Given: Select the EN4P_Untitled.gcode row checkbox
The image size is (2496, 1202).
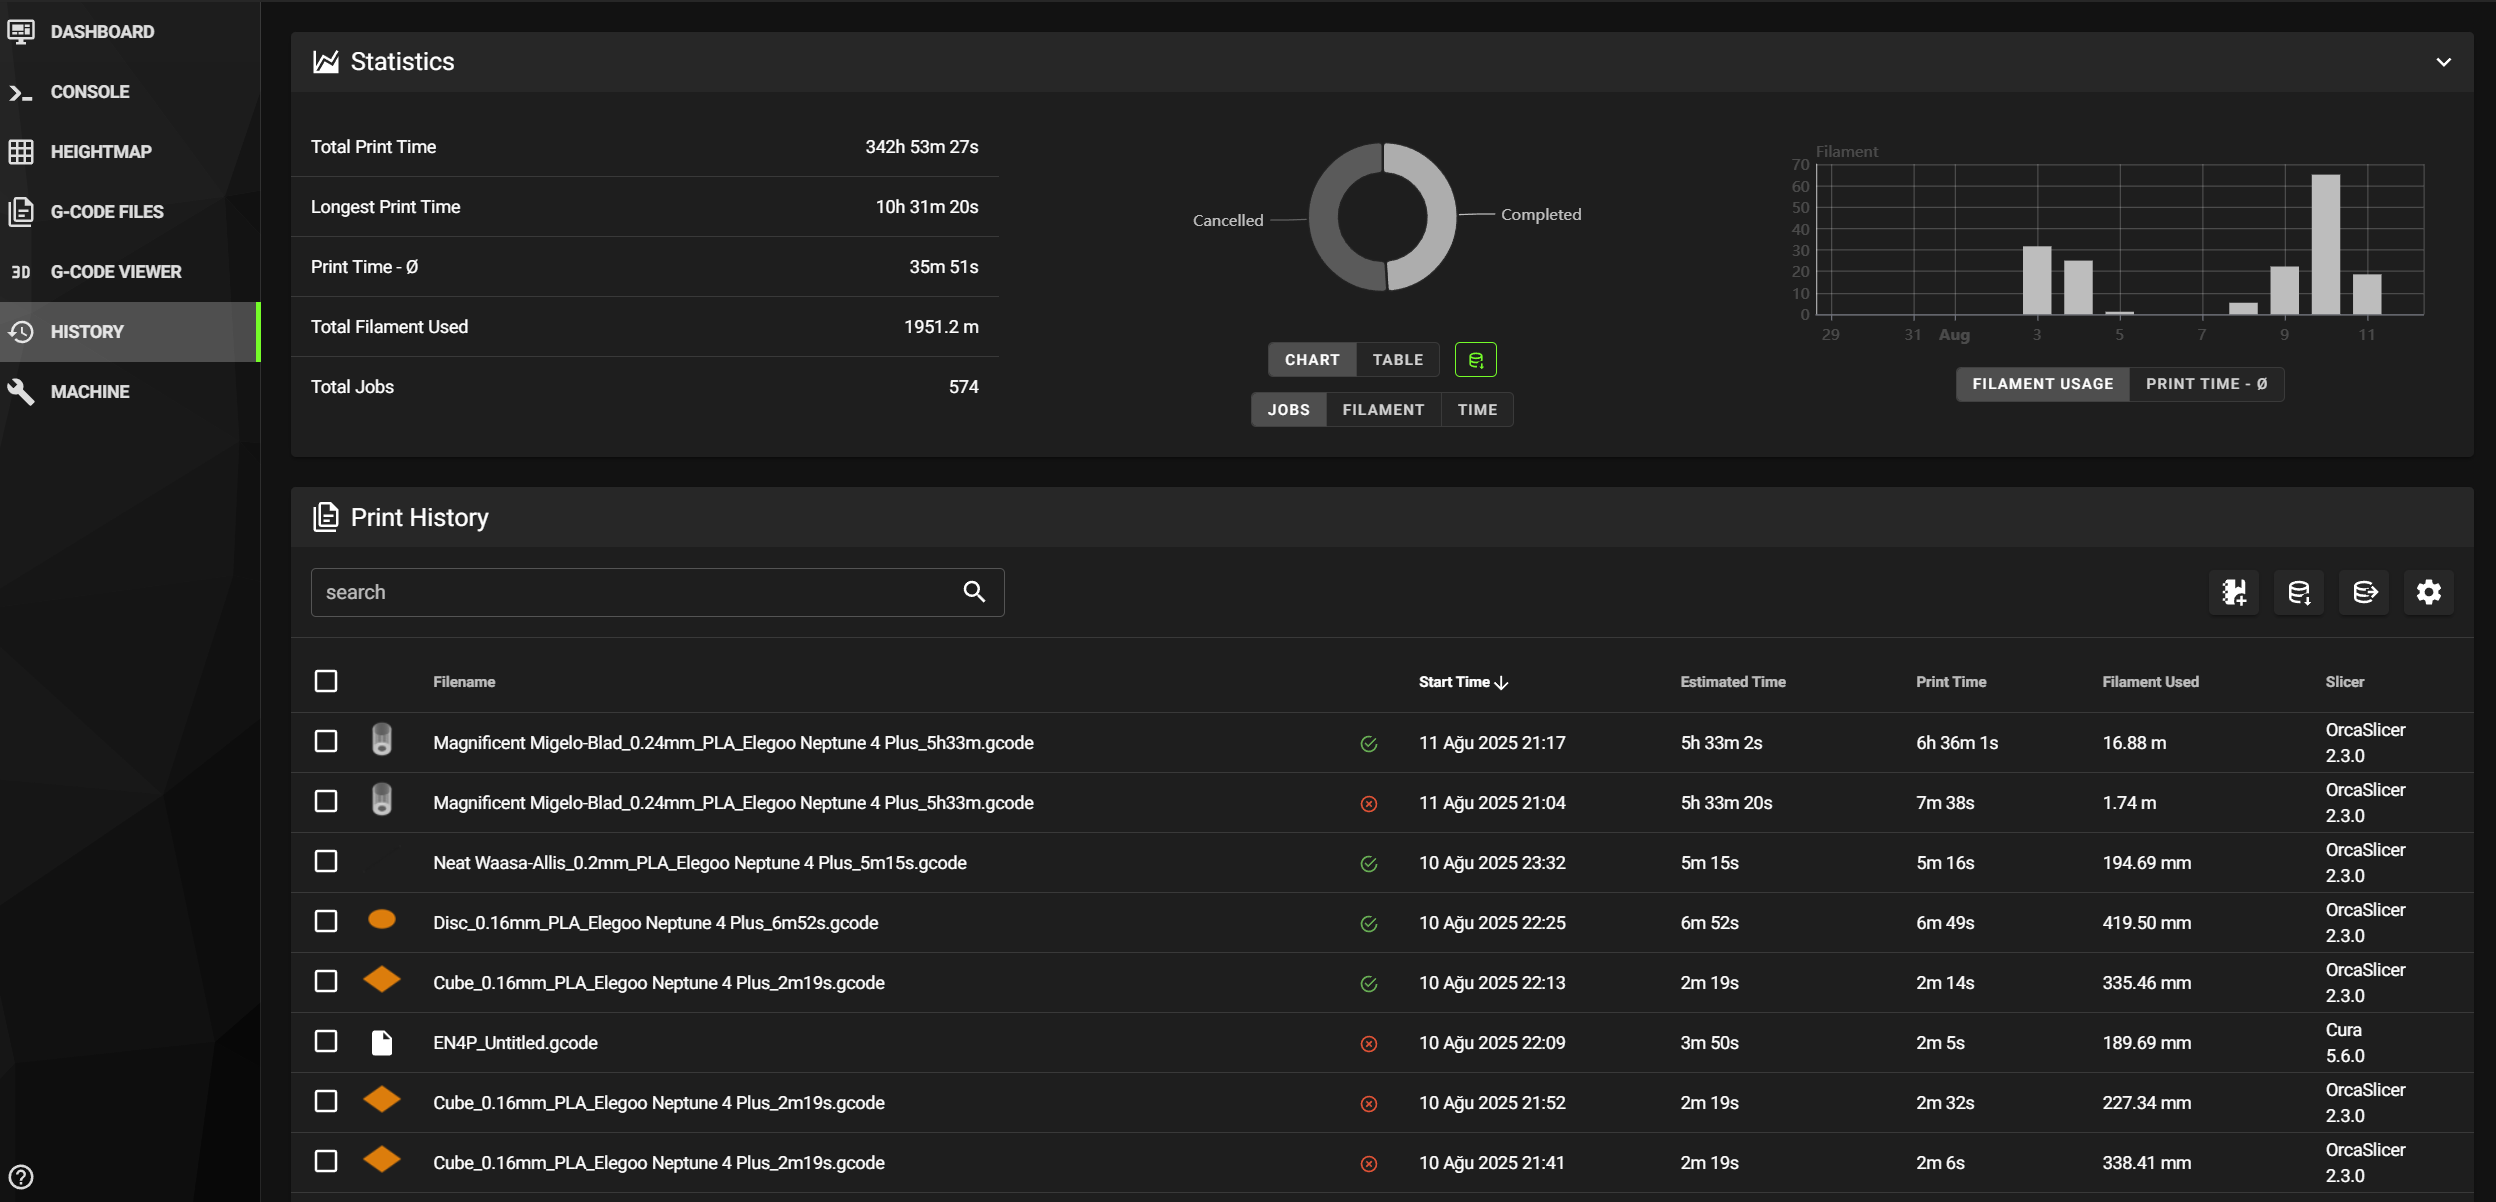Looking at the screenshot, I should [x=326, y=1041].
